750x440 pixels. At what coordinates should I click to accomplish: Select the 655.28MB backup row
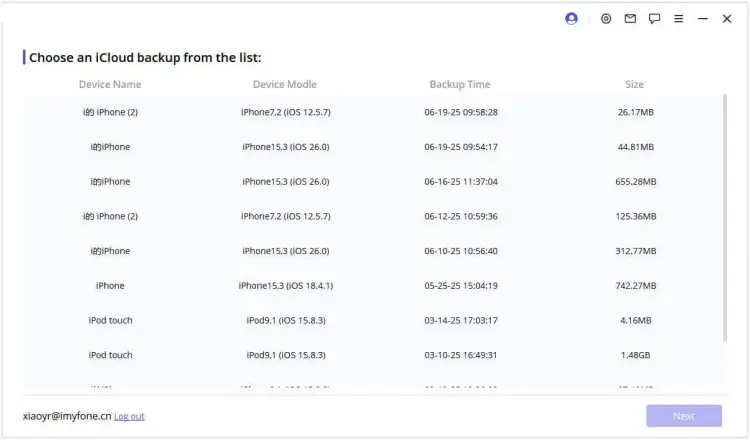pyautogui.click(x=374, y=182)
